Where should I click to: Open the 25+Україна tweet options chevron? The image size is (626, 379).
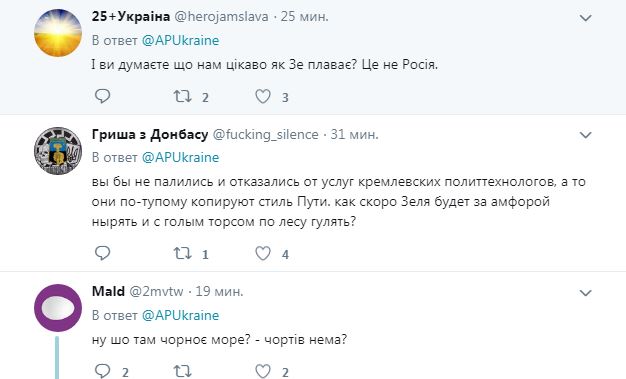click(x=585, y=18)
